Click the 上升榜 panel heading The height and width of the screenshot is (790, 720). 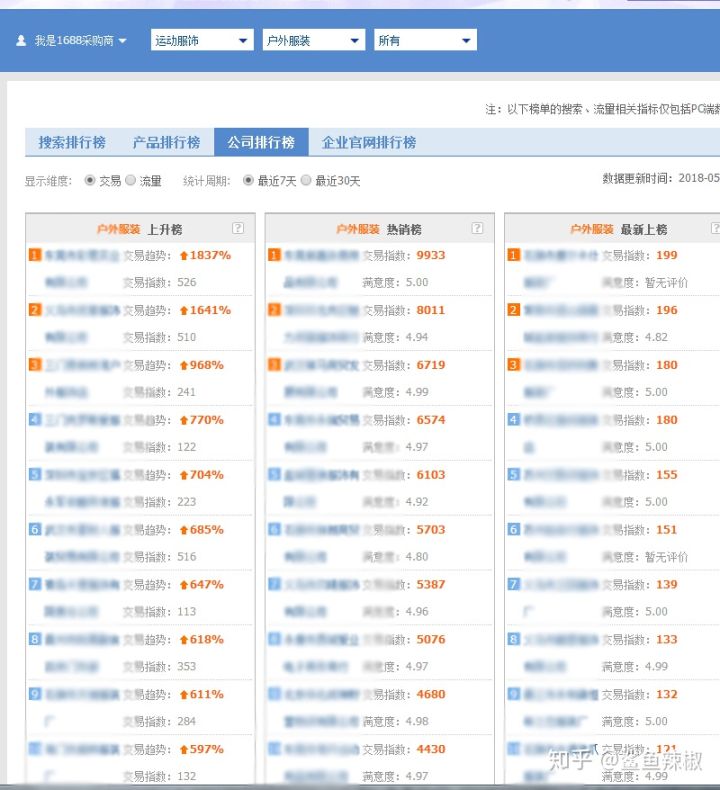click(x=140, y=229)
